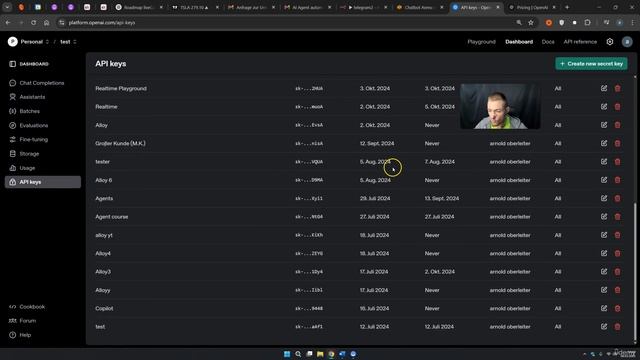Switch to the TSLA browser tab
Viewport: 640px width, 360px height.
(195, 7)
